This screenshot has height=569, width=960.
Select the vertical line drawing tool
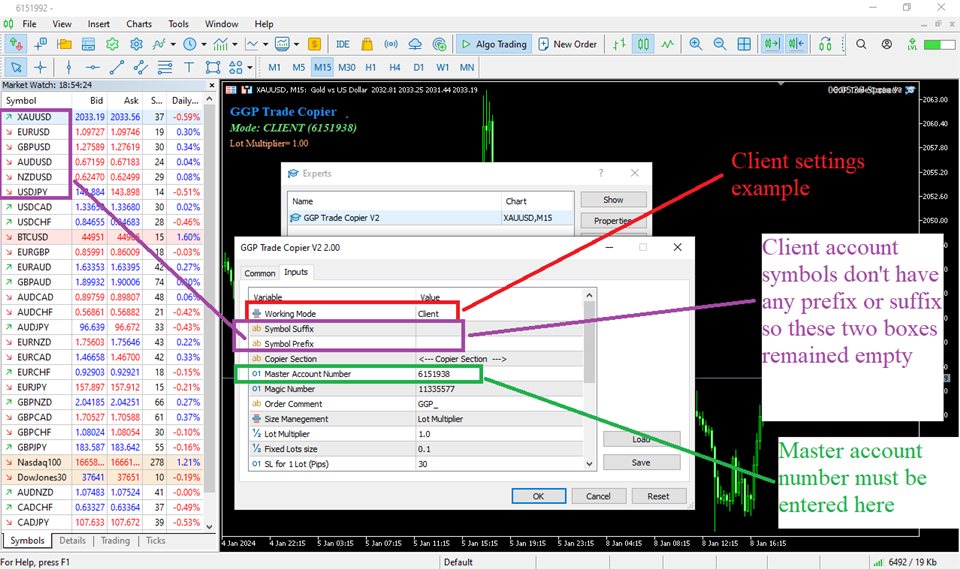[x=69, y=67]
